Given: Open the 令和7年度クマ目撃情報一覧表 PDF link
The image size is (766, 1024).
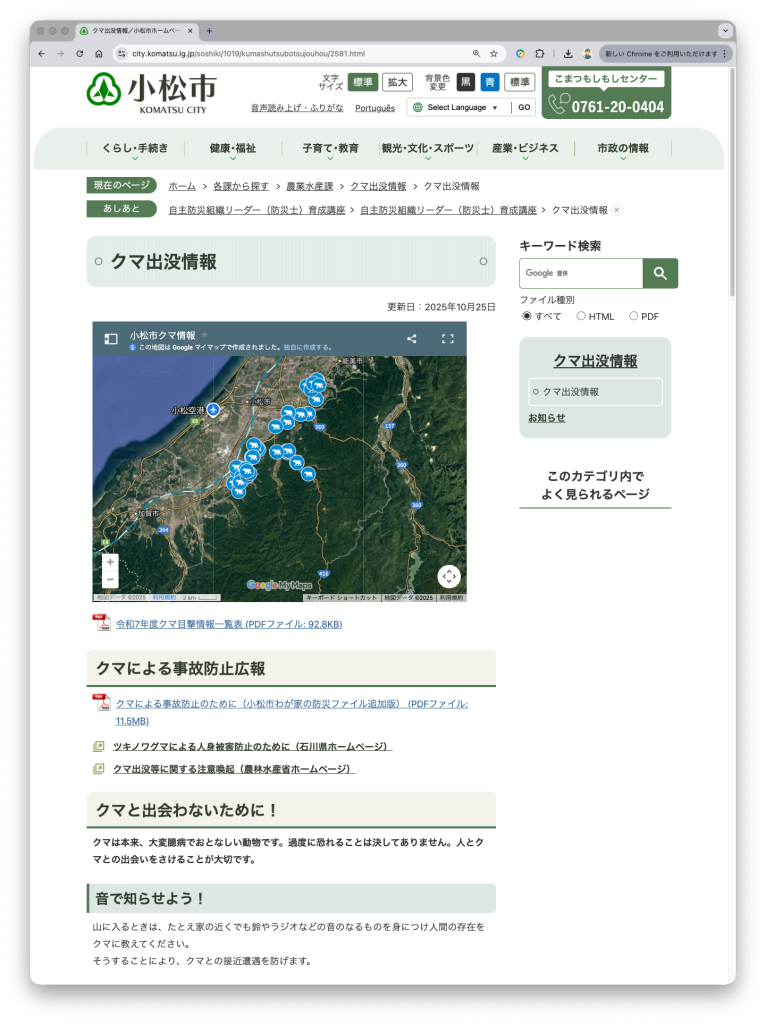Looking at the screenshot, I should tap(228, 624).
